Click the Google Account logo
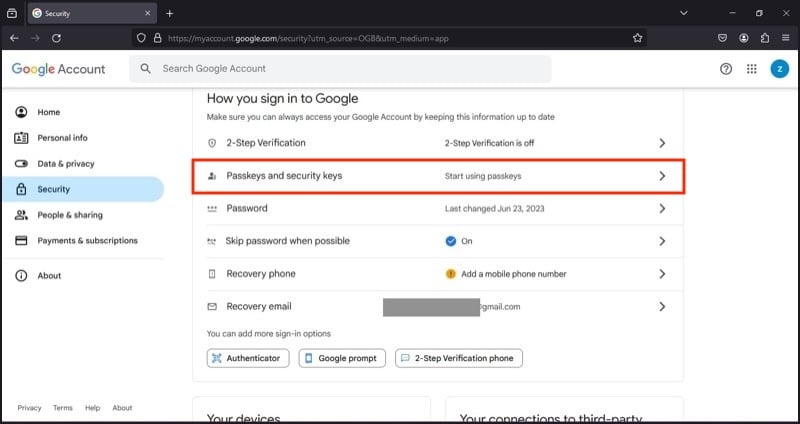800x424 pixels. click(x=58, y=69)
